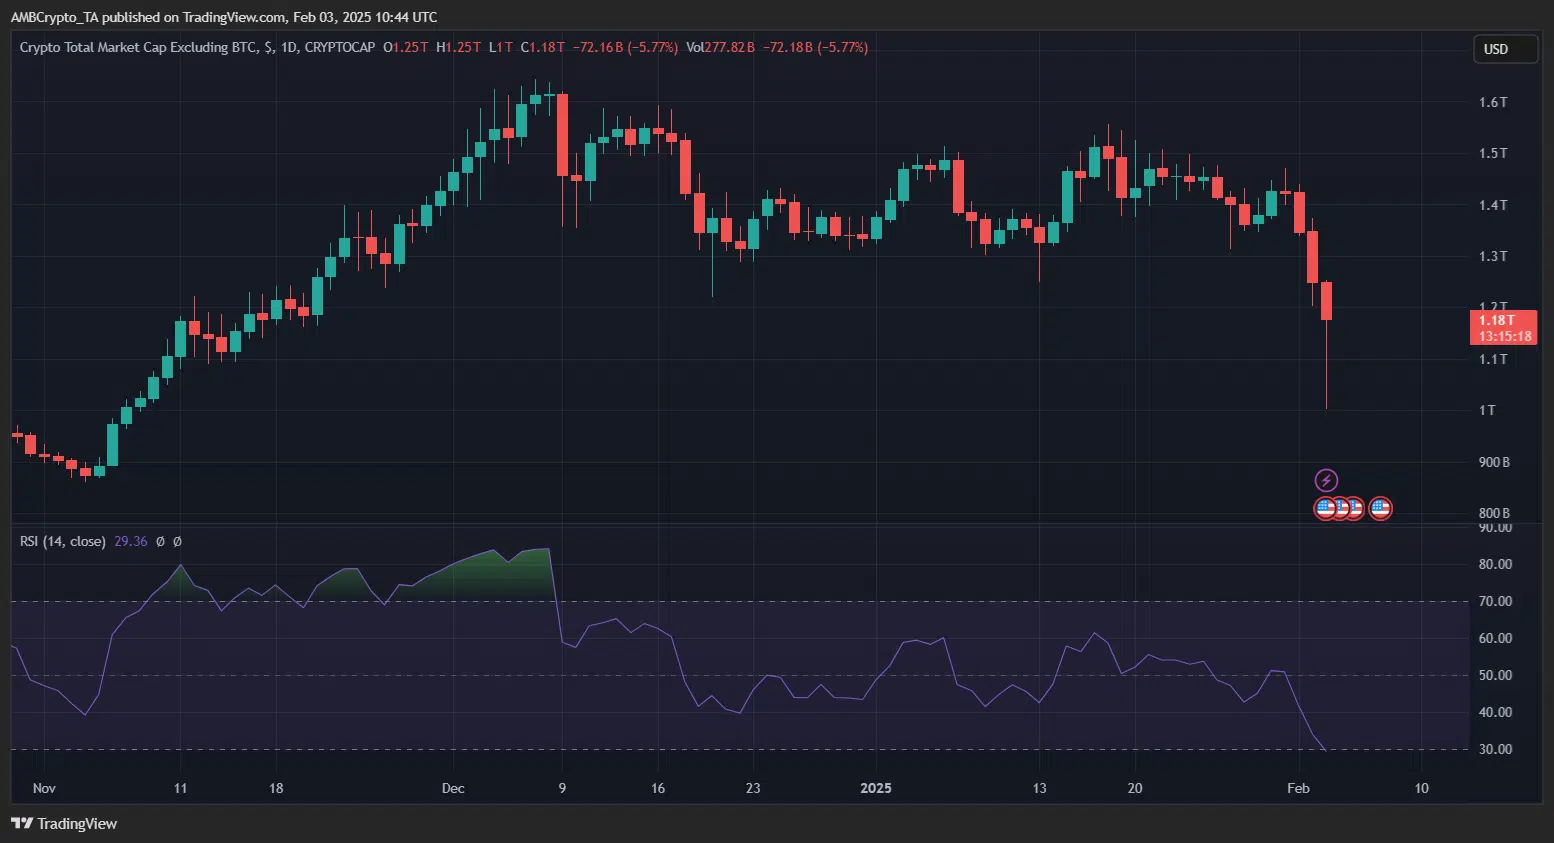Click the Nov date label on time axis
The image size is (1554, 843).
[x=44, y=788]
